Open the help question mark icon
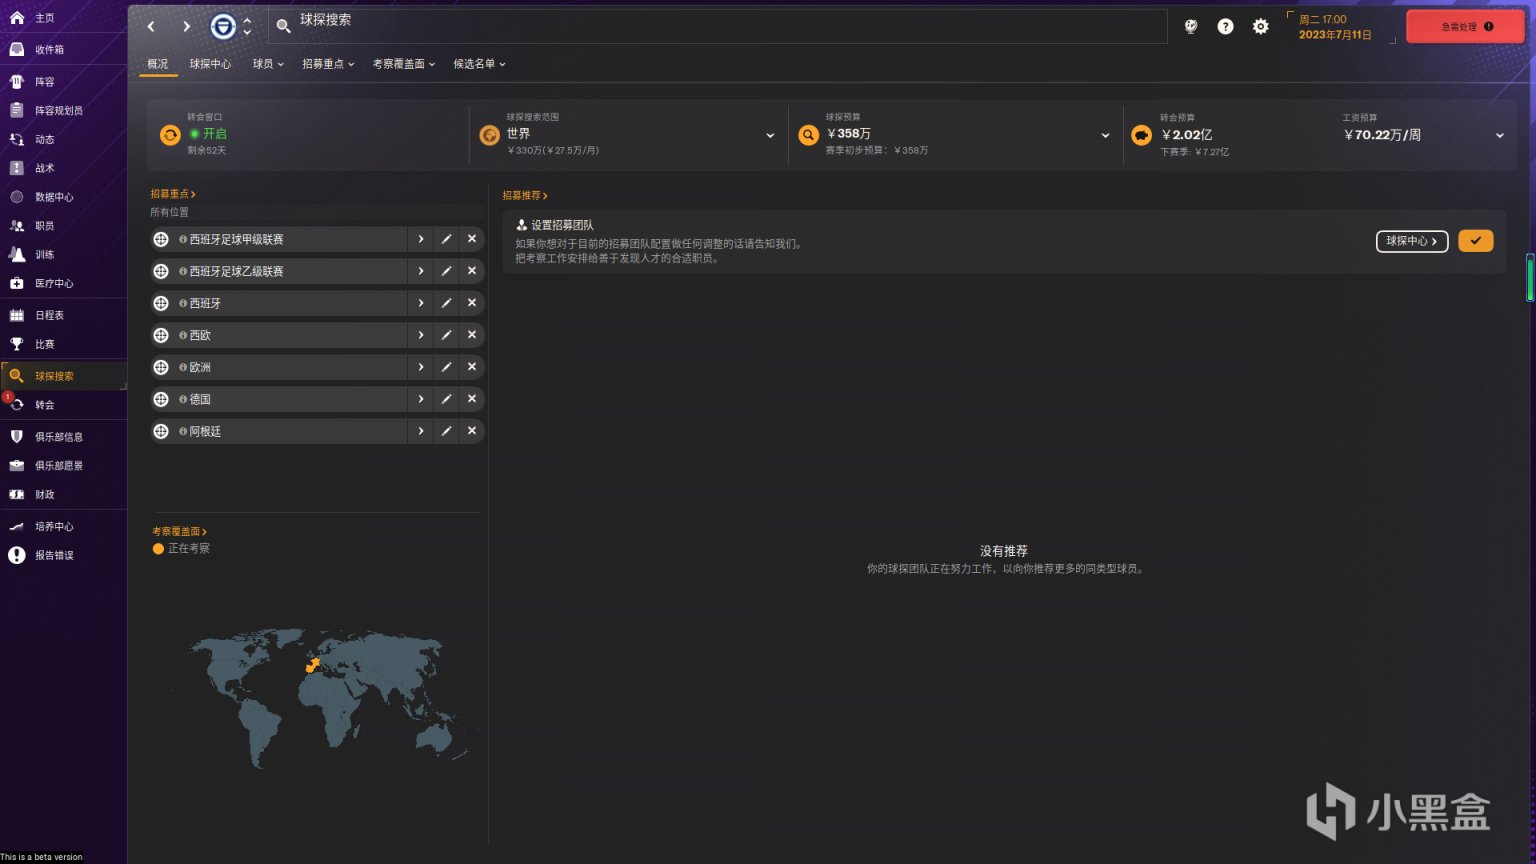The image size is (1536, 864). pos(1225,27)
